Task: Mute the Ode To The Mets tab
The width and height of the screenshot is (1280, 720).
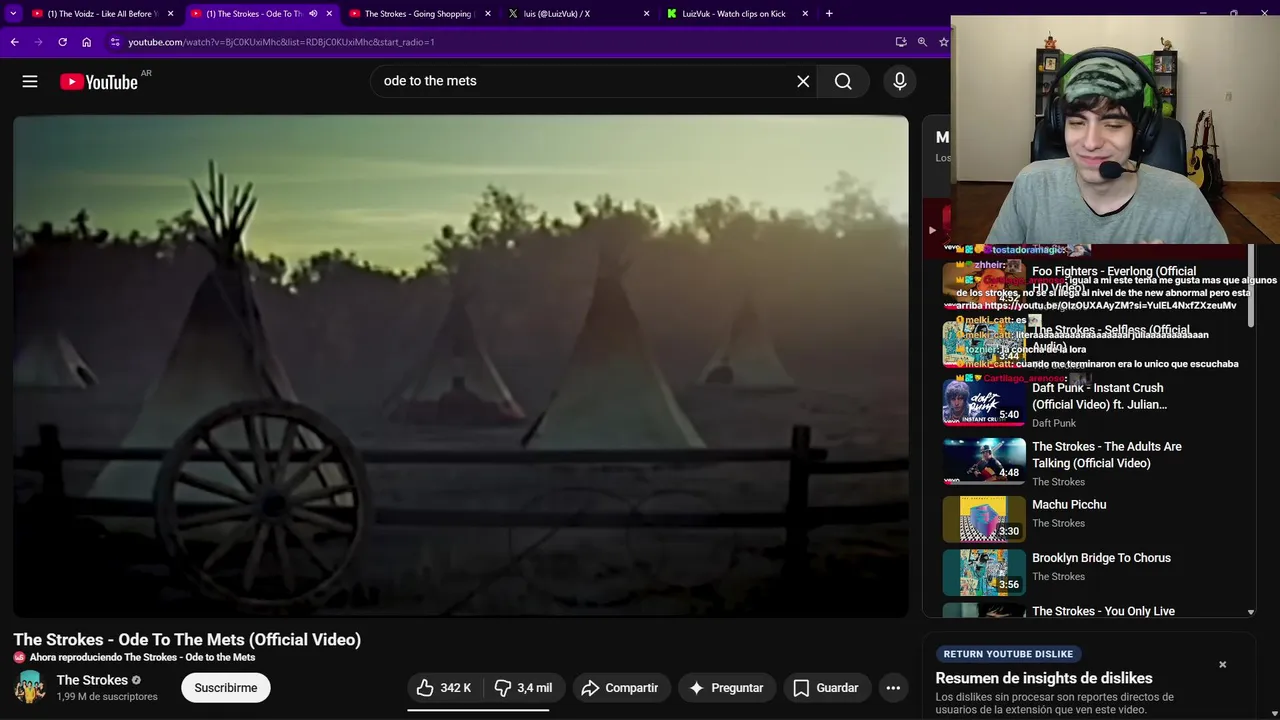Action: click(x=313, y=14)
